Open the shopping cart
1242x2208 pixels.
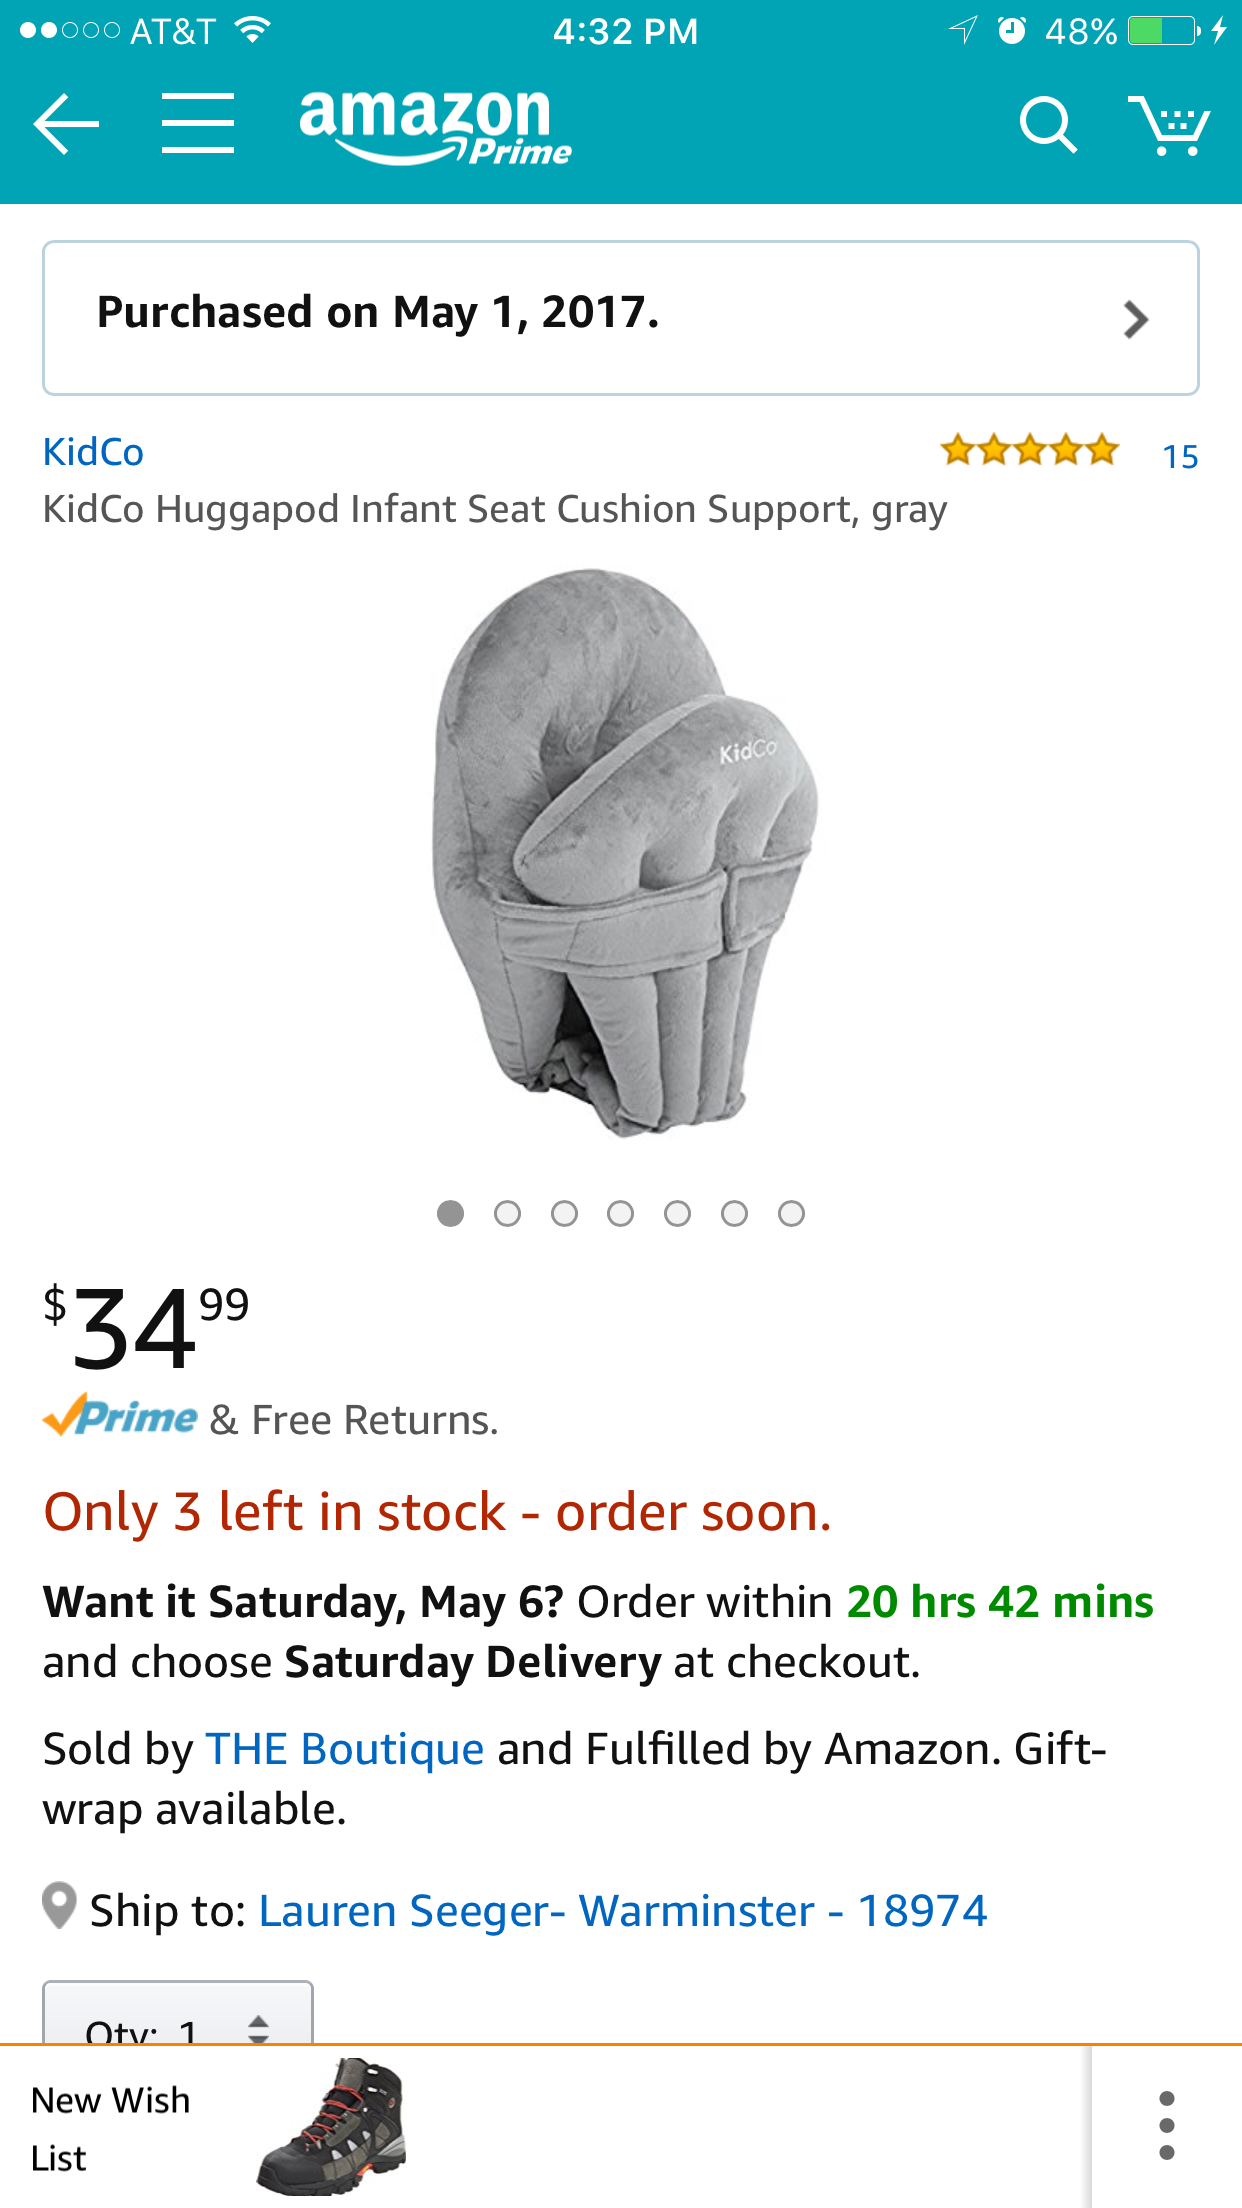coord(1168,125)
